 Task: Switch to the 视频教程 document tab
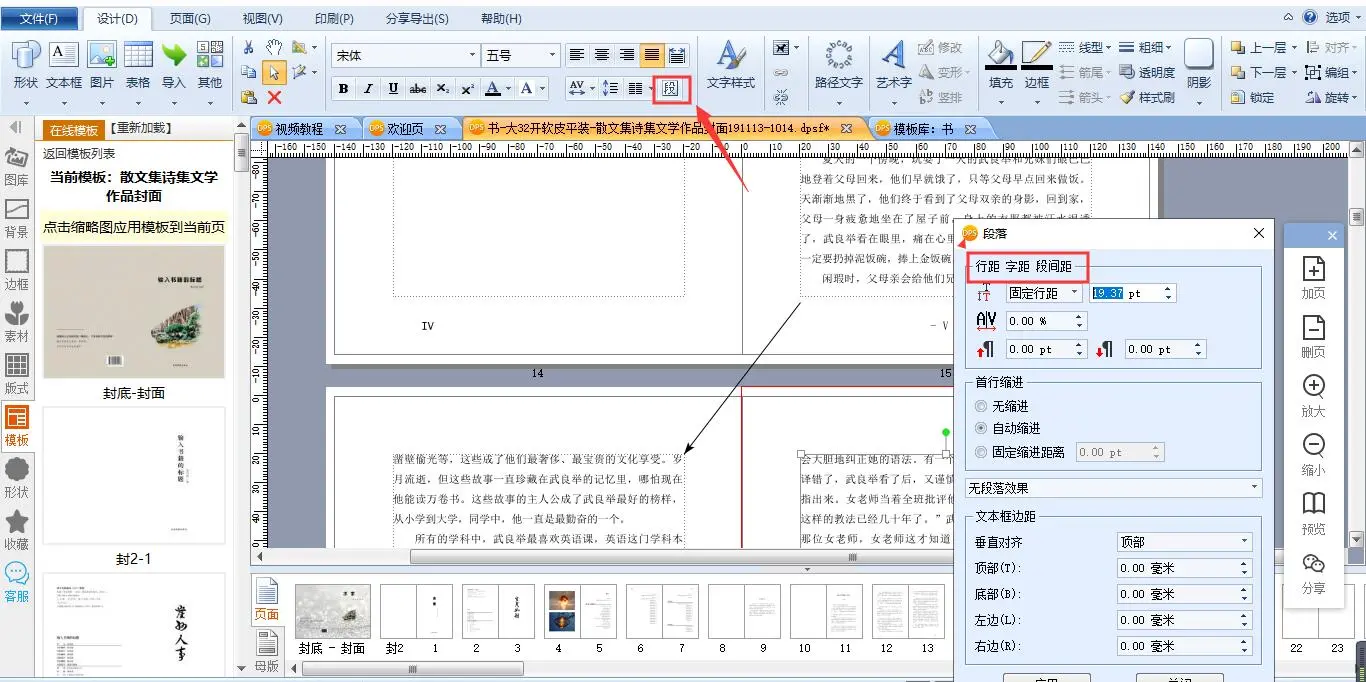tap(299, 129)
